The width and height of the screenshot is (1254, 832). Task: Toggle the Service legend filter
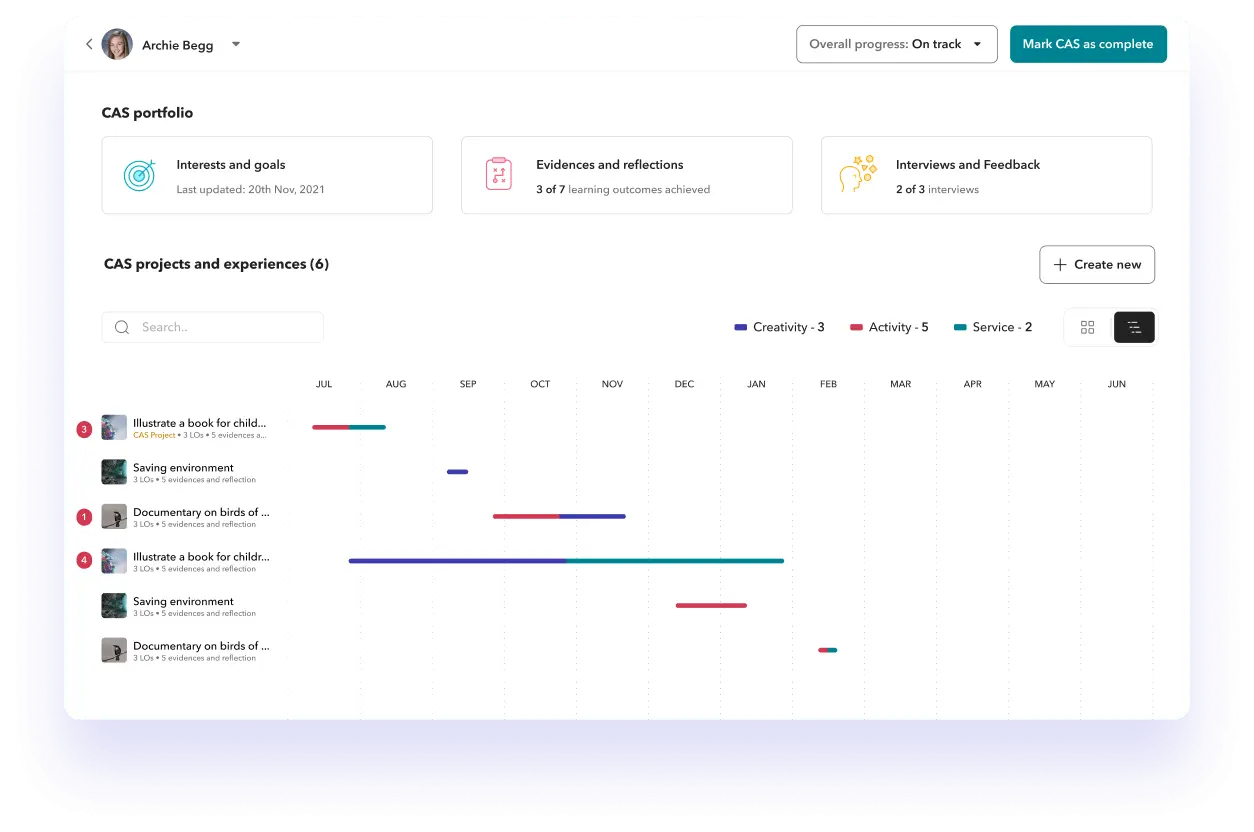pyautogui.click(x=992, y=327)
